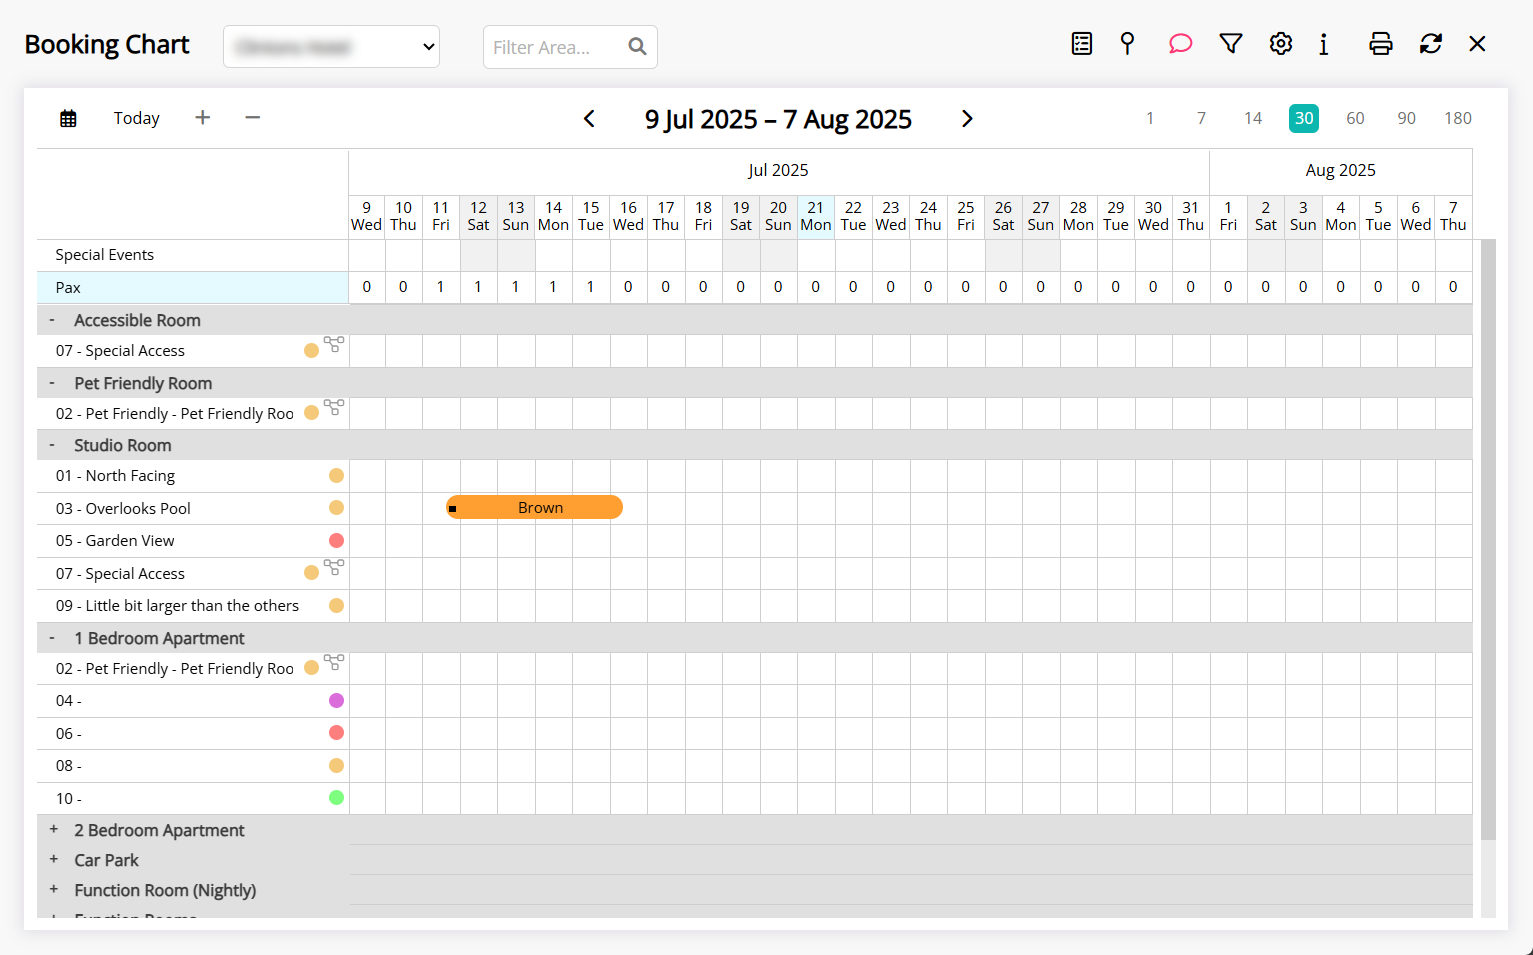Image resolution: width=1533 pixels, height=955 pixels.
Task: Collapse the Pet Friendly Room category
Action: [x=52, y=383]
